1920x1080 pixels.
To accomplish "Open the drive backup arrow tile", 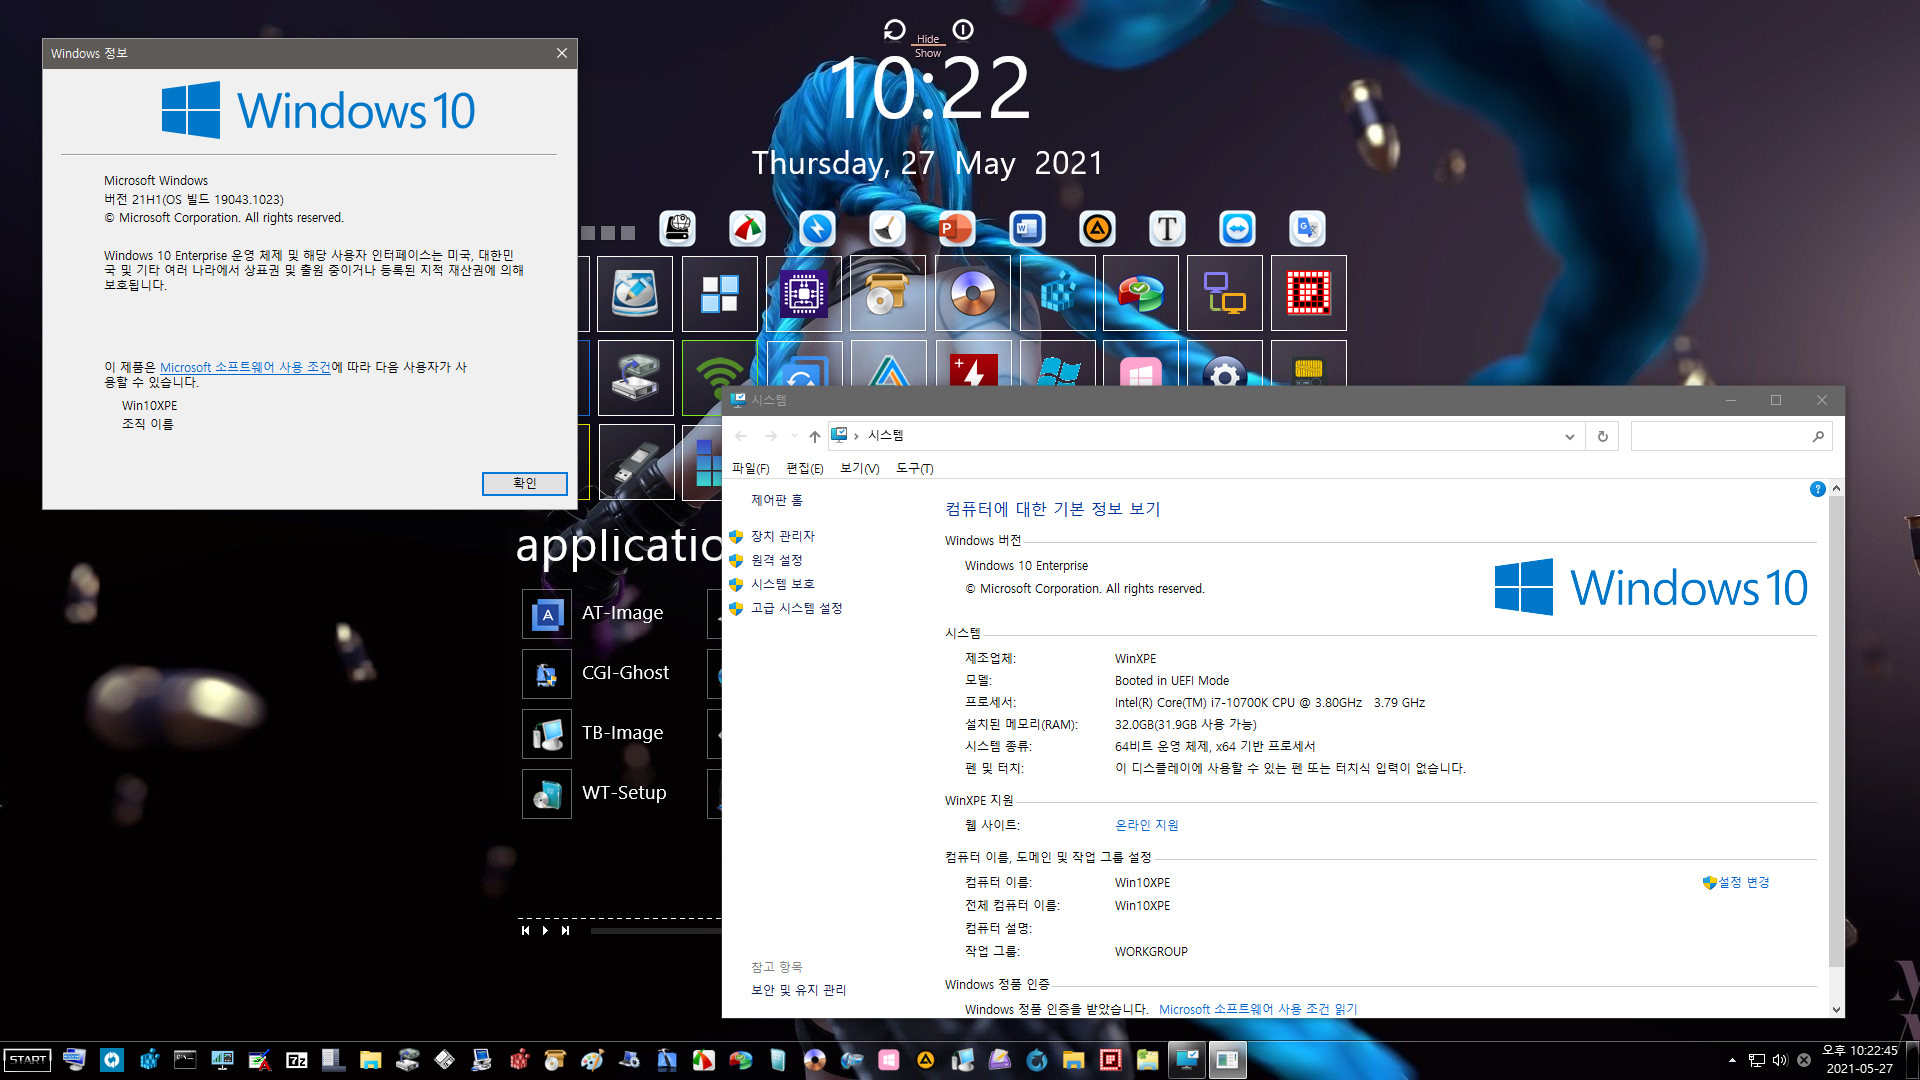I will [x=636, y=378].
